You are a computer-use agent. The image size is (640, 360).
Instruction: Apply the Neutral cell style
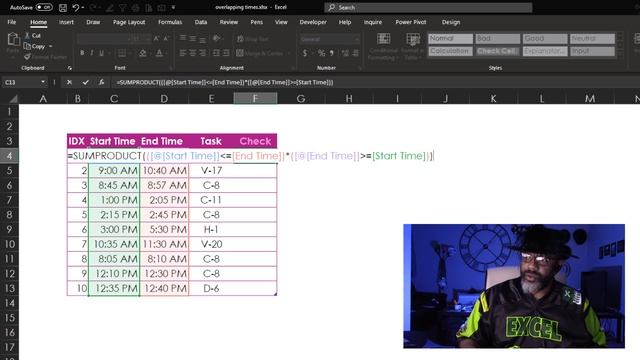[592, 38]
